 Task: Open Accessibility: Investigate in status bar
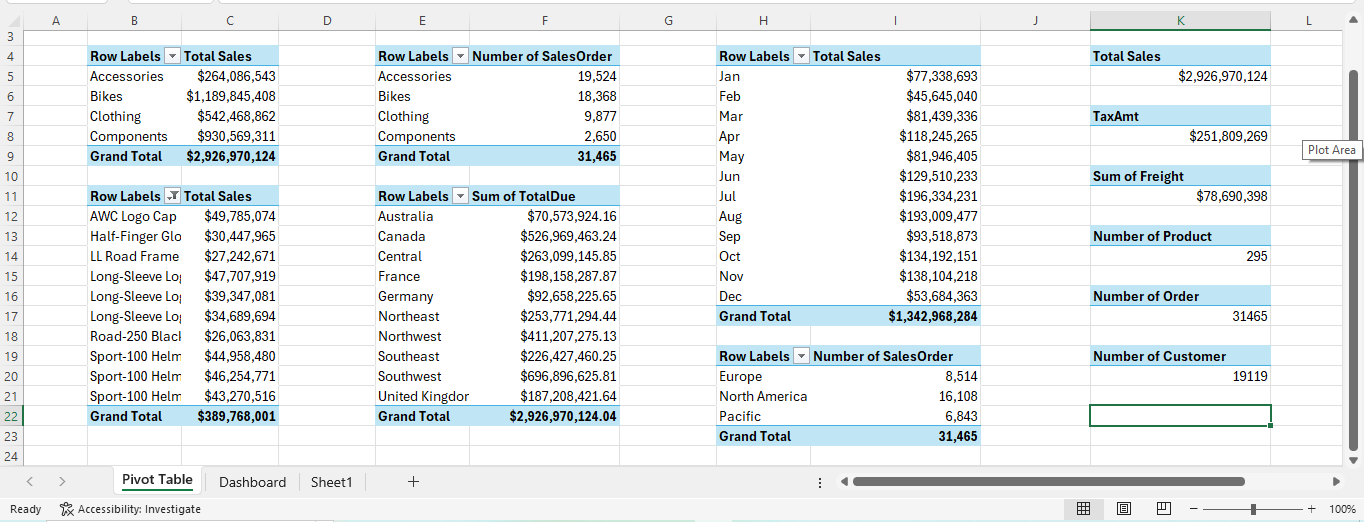[x=130, y=509]
